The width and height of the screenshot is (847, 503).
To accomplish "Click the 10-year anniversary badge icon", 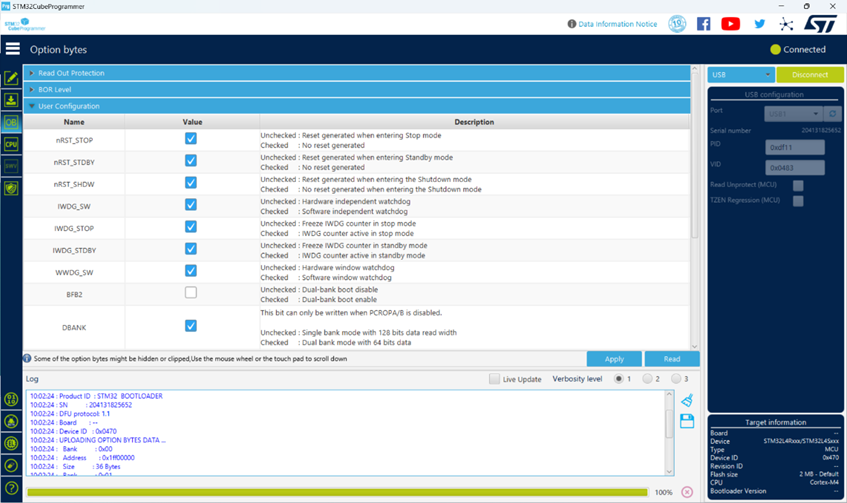I will pos(677,24).
